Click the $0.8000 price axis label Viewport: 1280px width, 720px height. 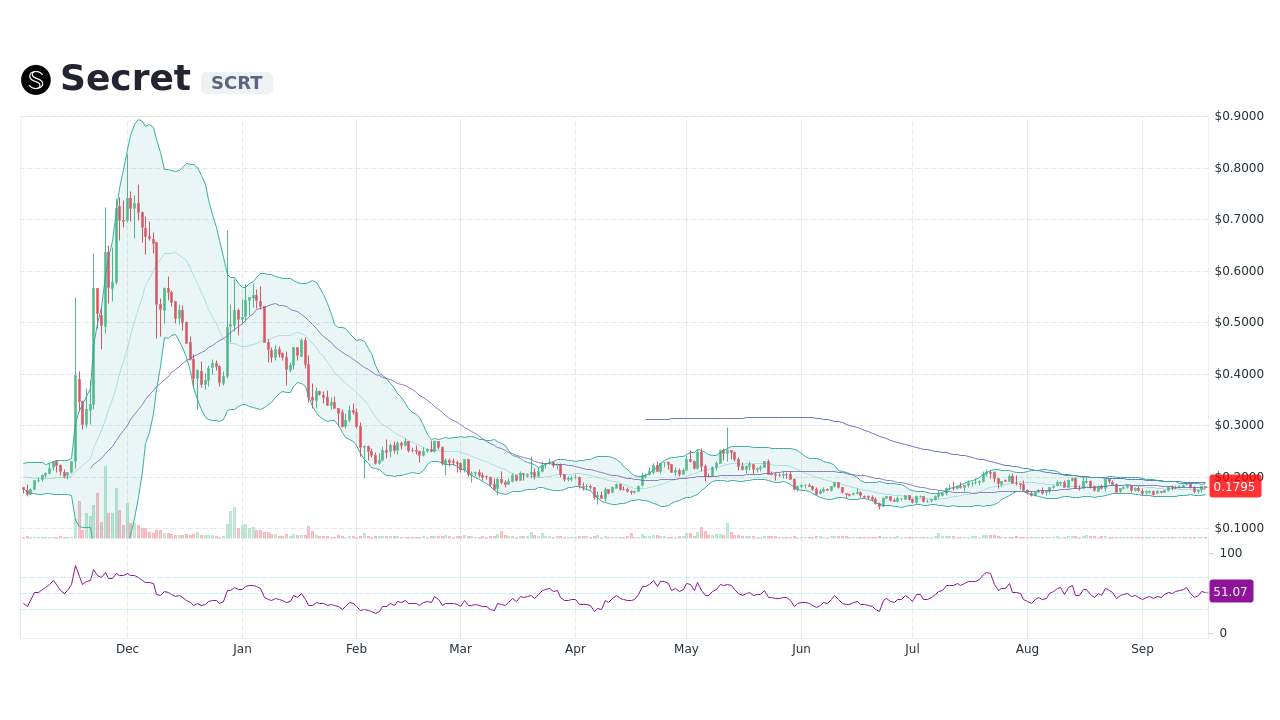(1239, 168)
